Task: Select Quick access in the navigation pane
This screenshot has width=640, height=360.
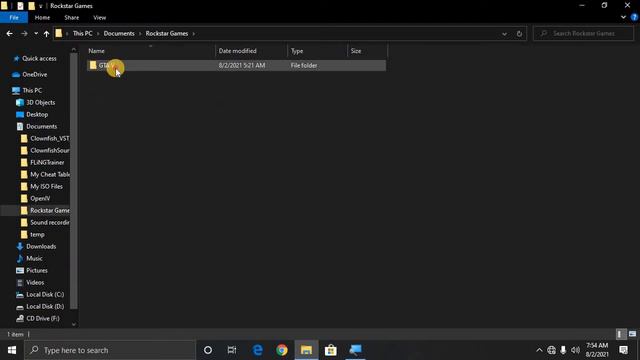Action: [x=39, y=58]
